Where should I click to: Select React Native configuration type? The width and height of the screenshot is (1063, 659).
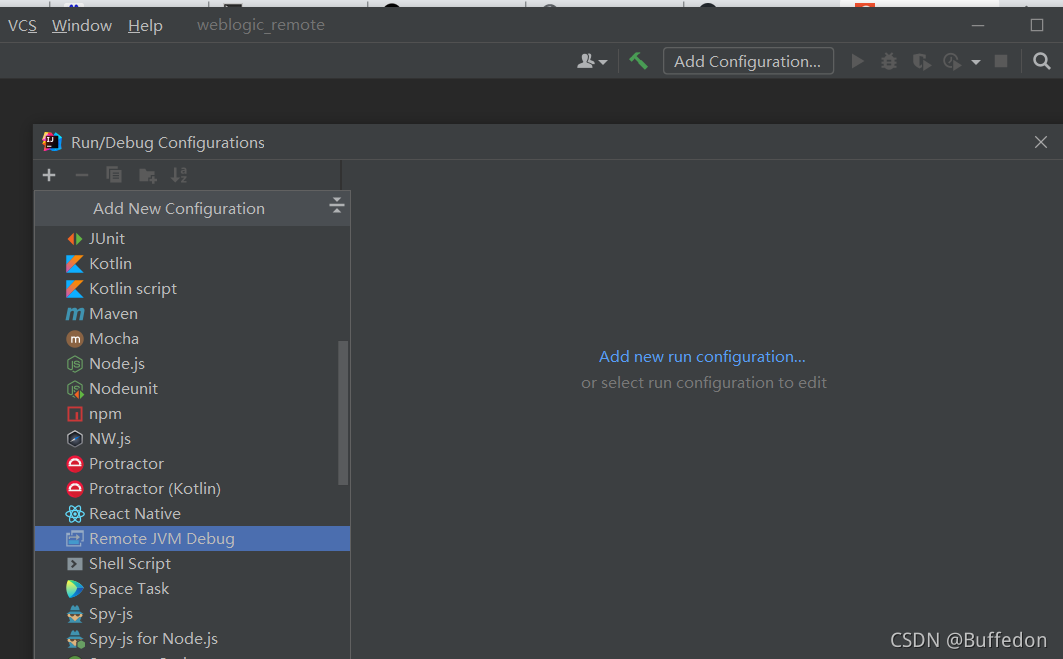[x=193, y=515]
